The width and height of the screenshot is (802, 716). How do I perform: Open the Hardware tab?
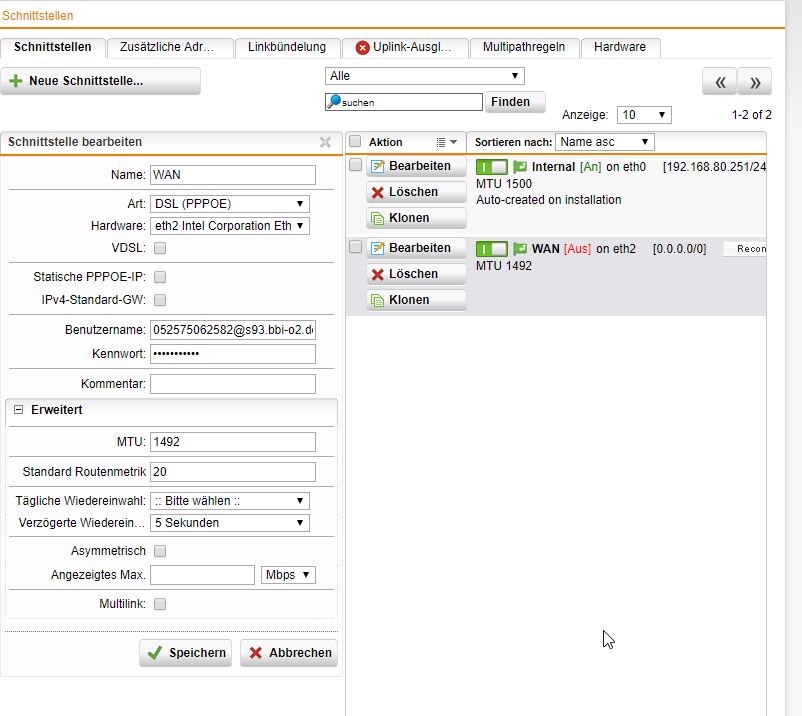[x=620, y=47]
